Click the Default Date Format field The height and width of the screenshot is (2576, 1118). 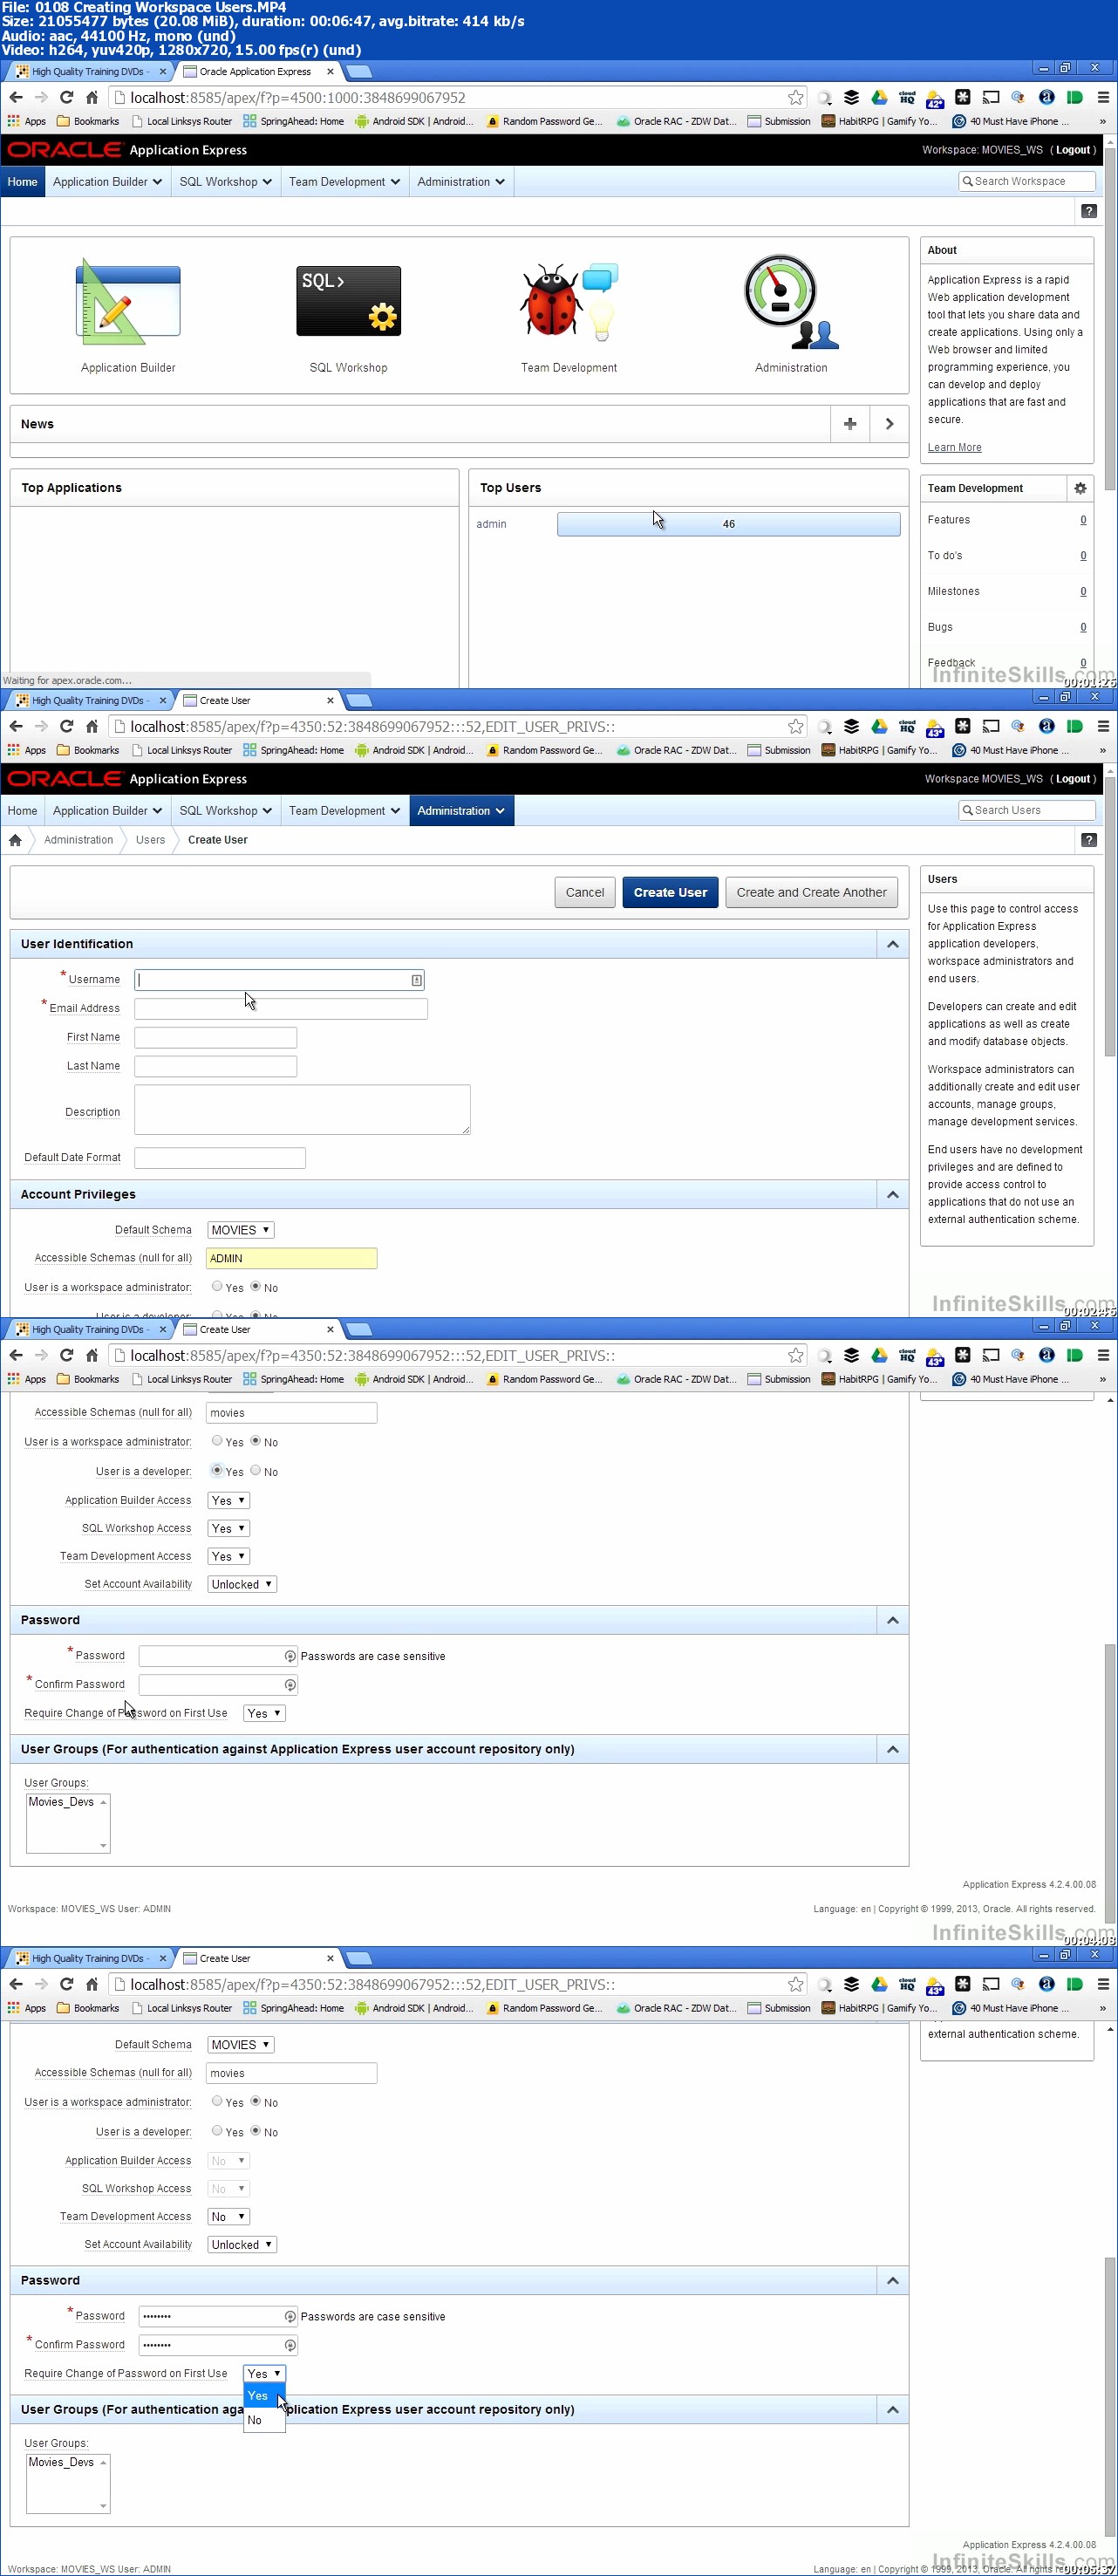click(x=220, y=1158)
